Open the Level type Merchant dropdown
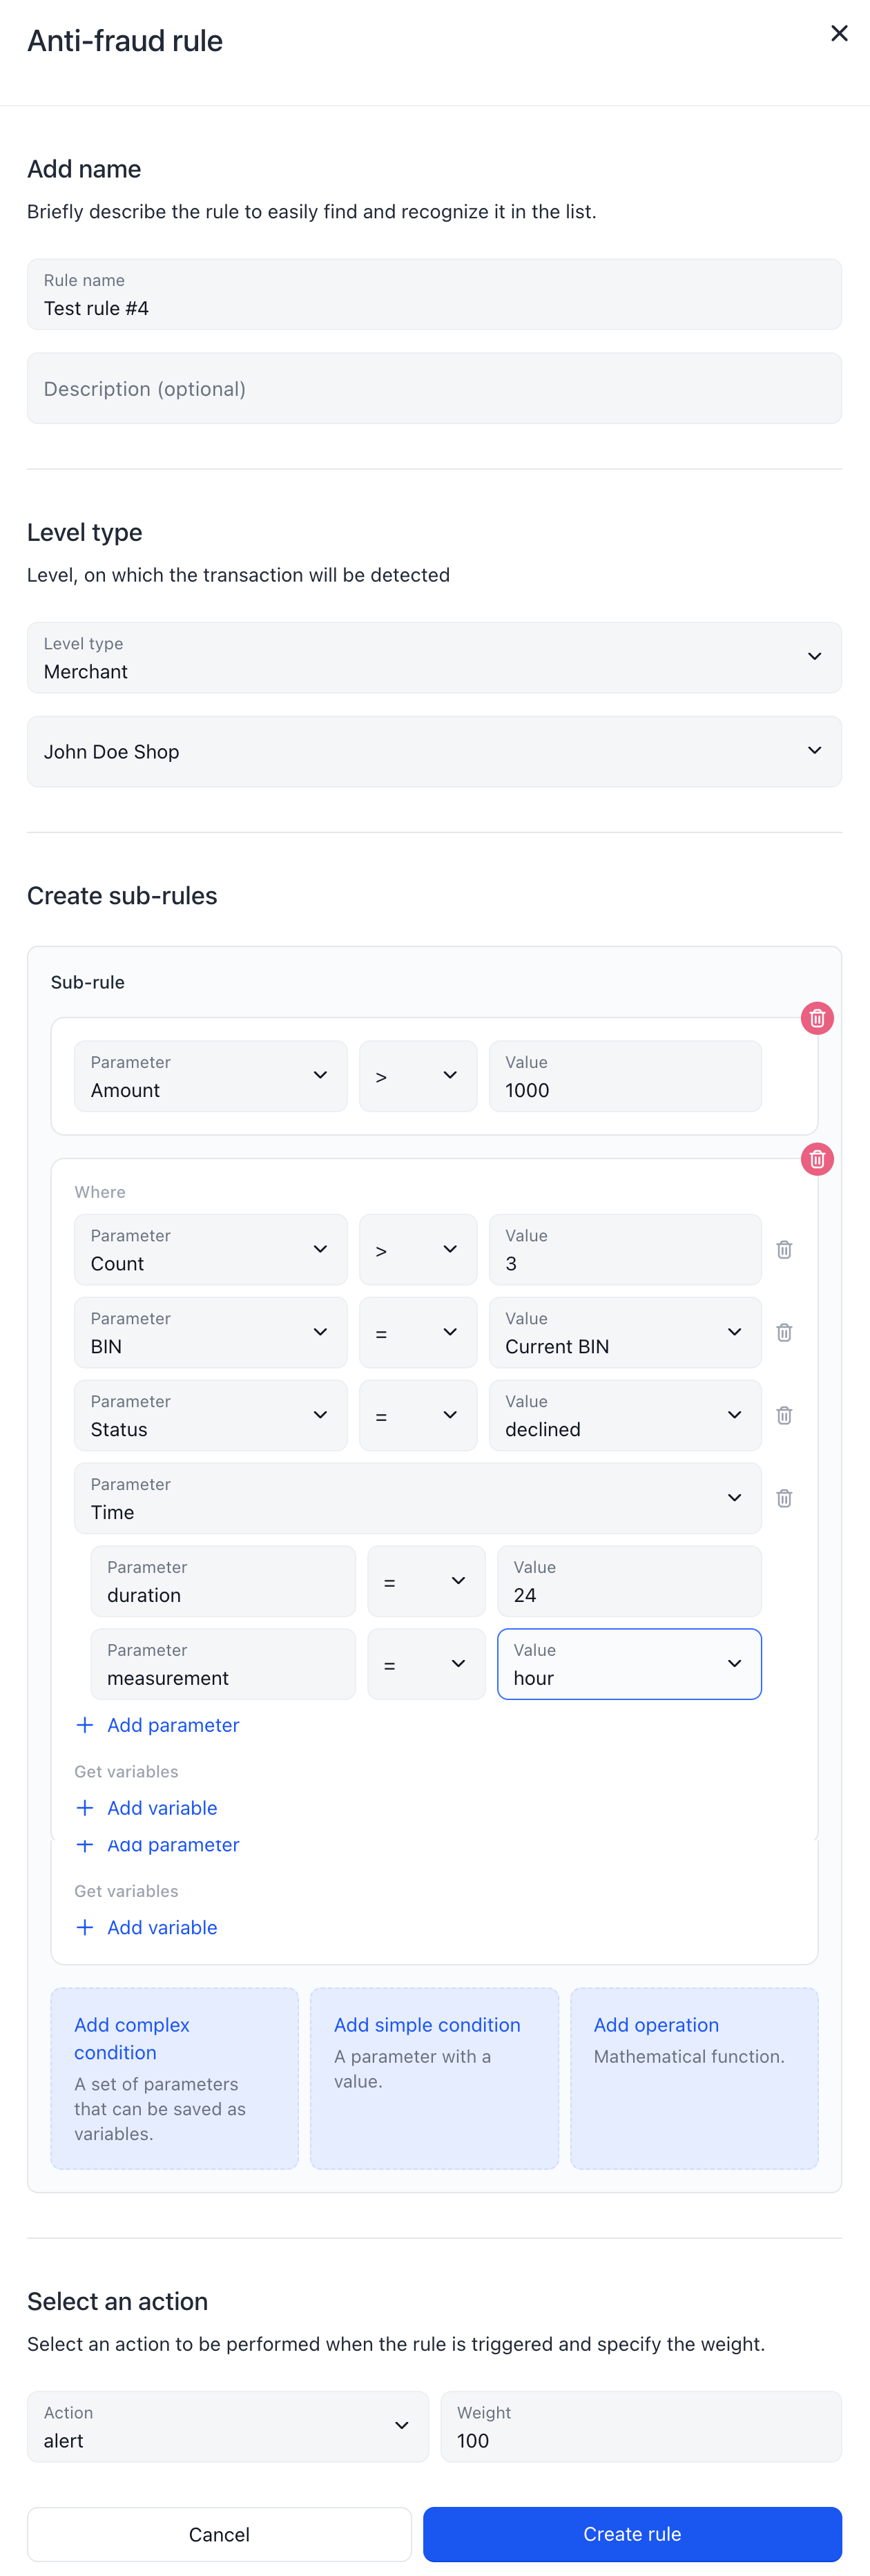 tap(434, 657)
